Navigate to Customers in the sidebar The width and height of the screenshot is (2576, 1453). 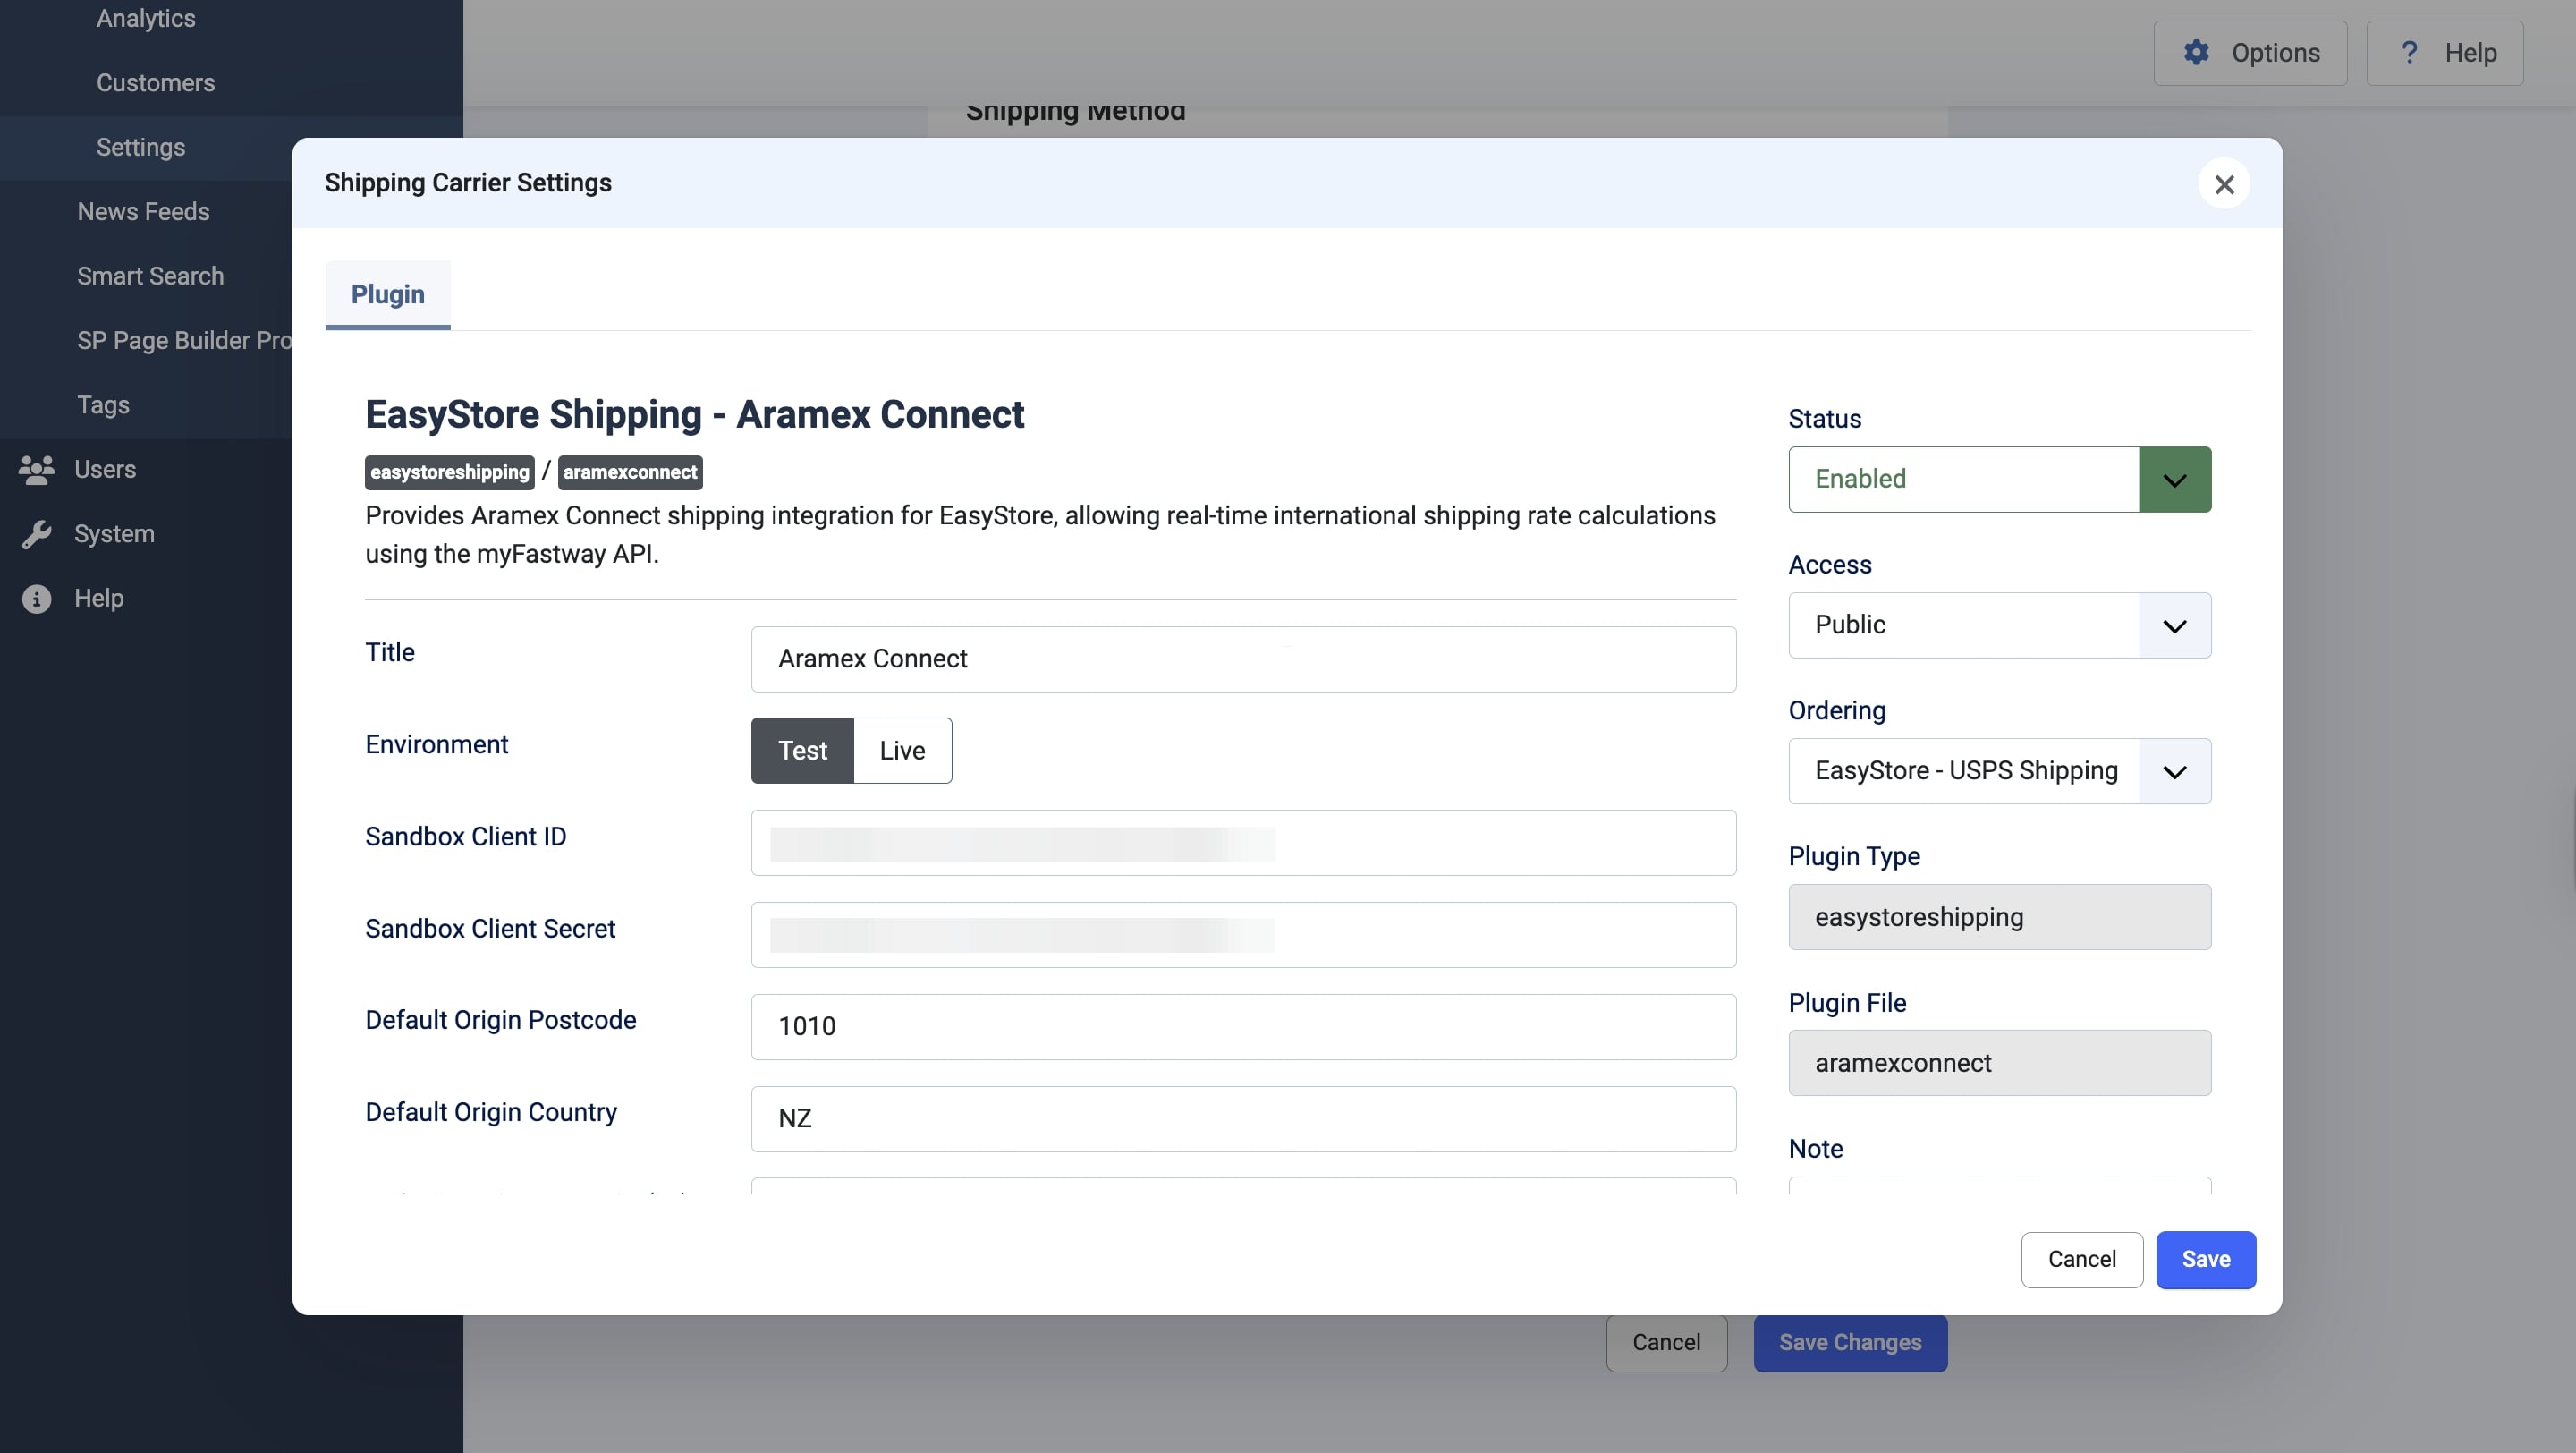point(155,82)
